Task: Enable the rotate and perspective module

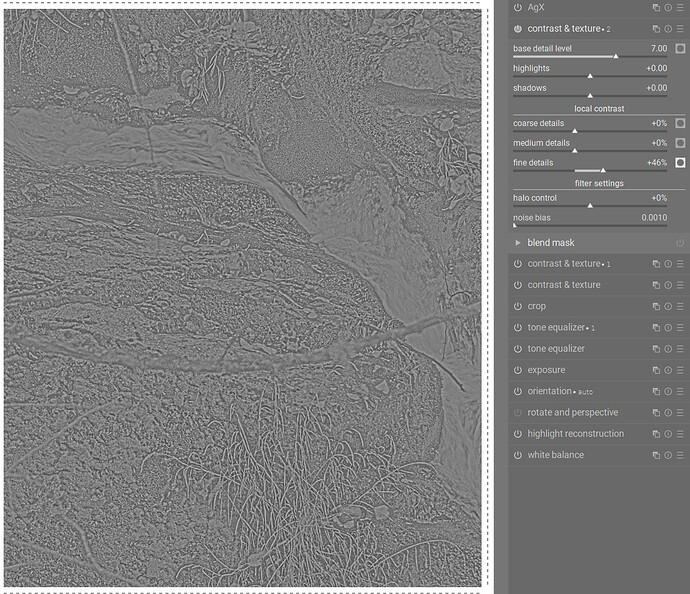Action: [x=518, y=412]
